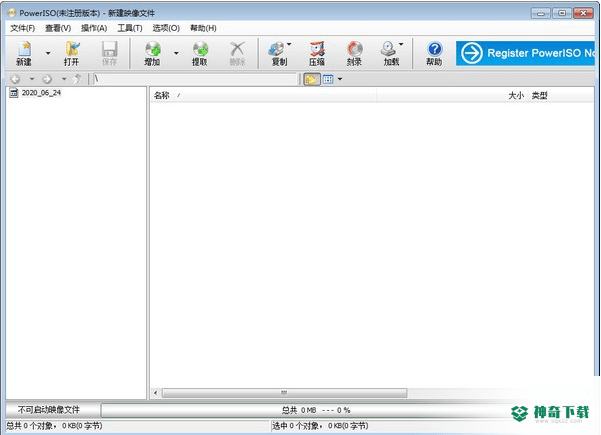
Task: Toggle the folder tree view button
Action: tap(312, 79)
